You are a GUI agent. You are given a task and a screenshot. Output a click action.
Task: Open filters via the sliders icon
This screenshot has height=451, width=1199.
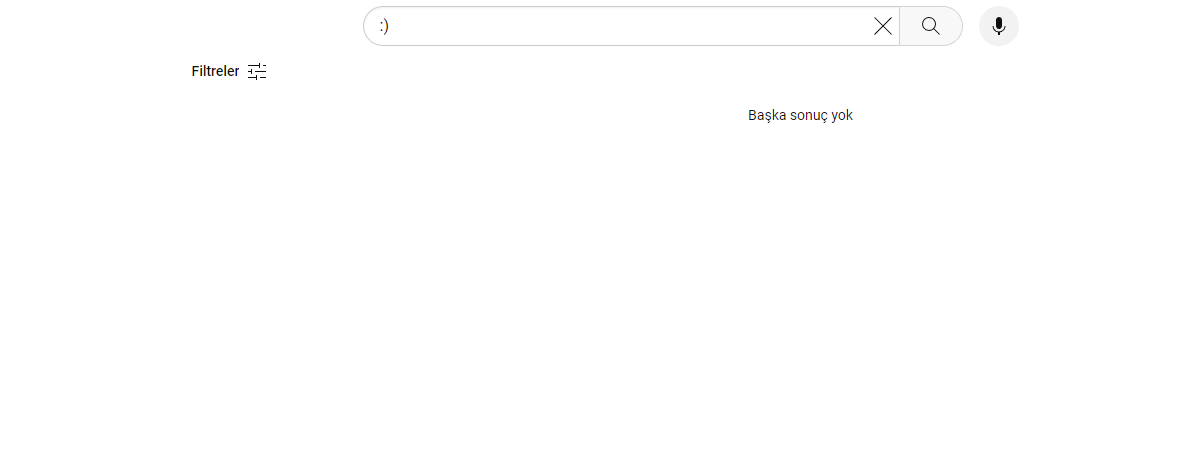tap(257, 71)
